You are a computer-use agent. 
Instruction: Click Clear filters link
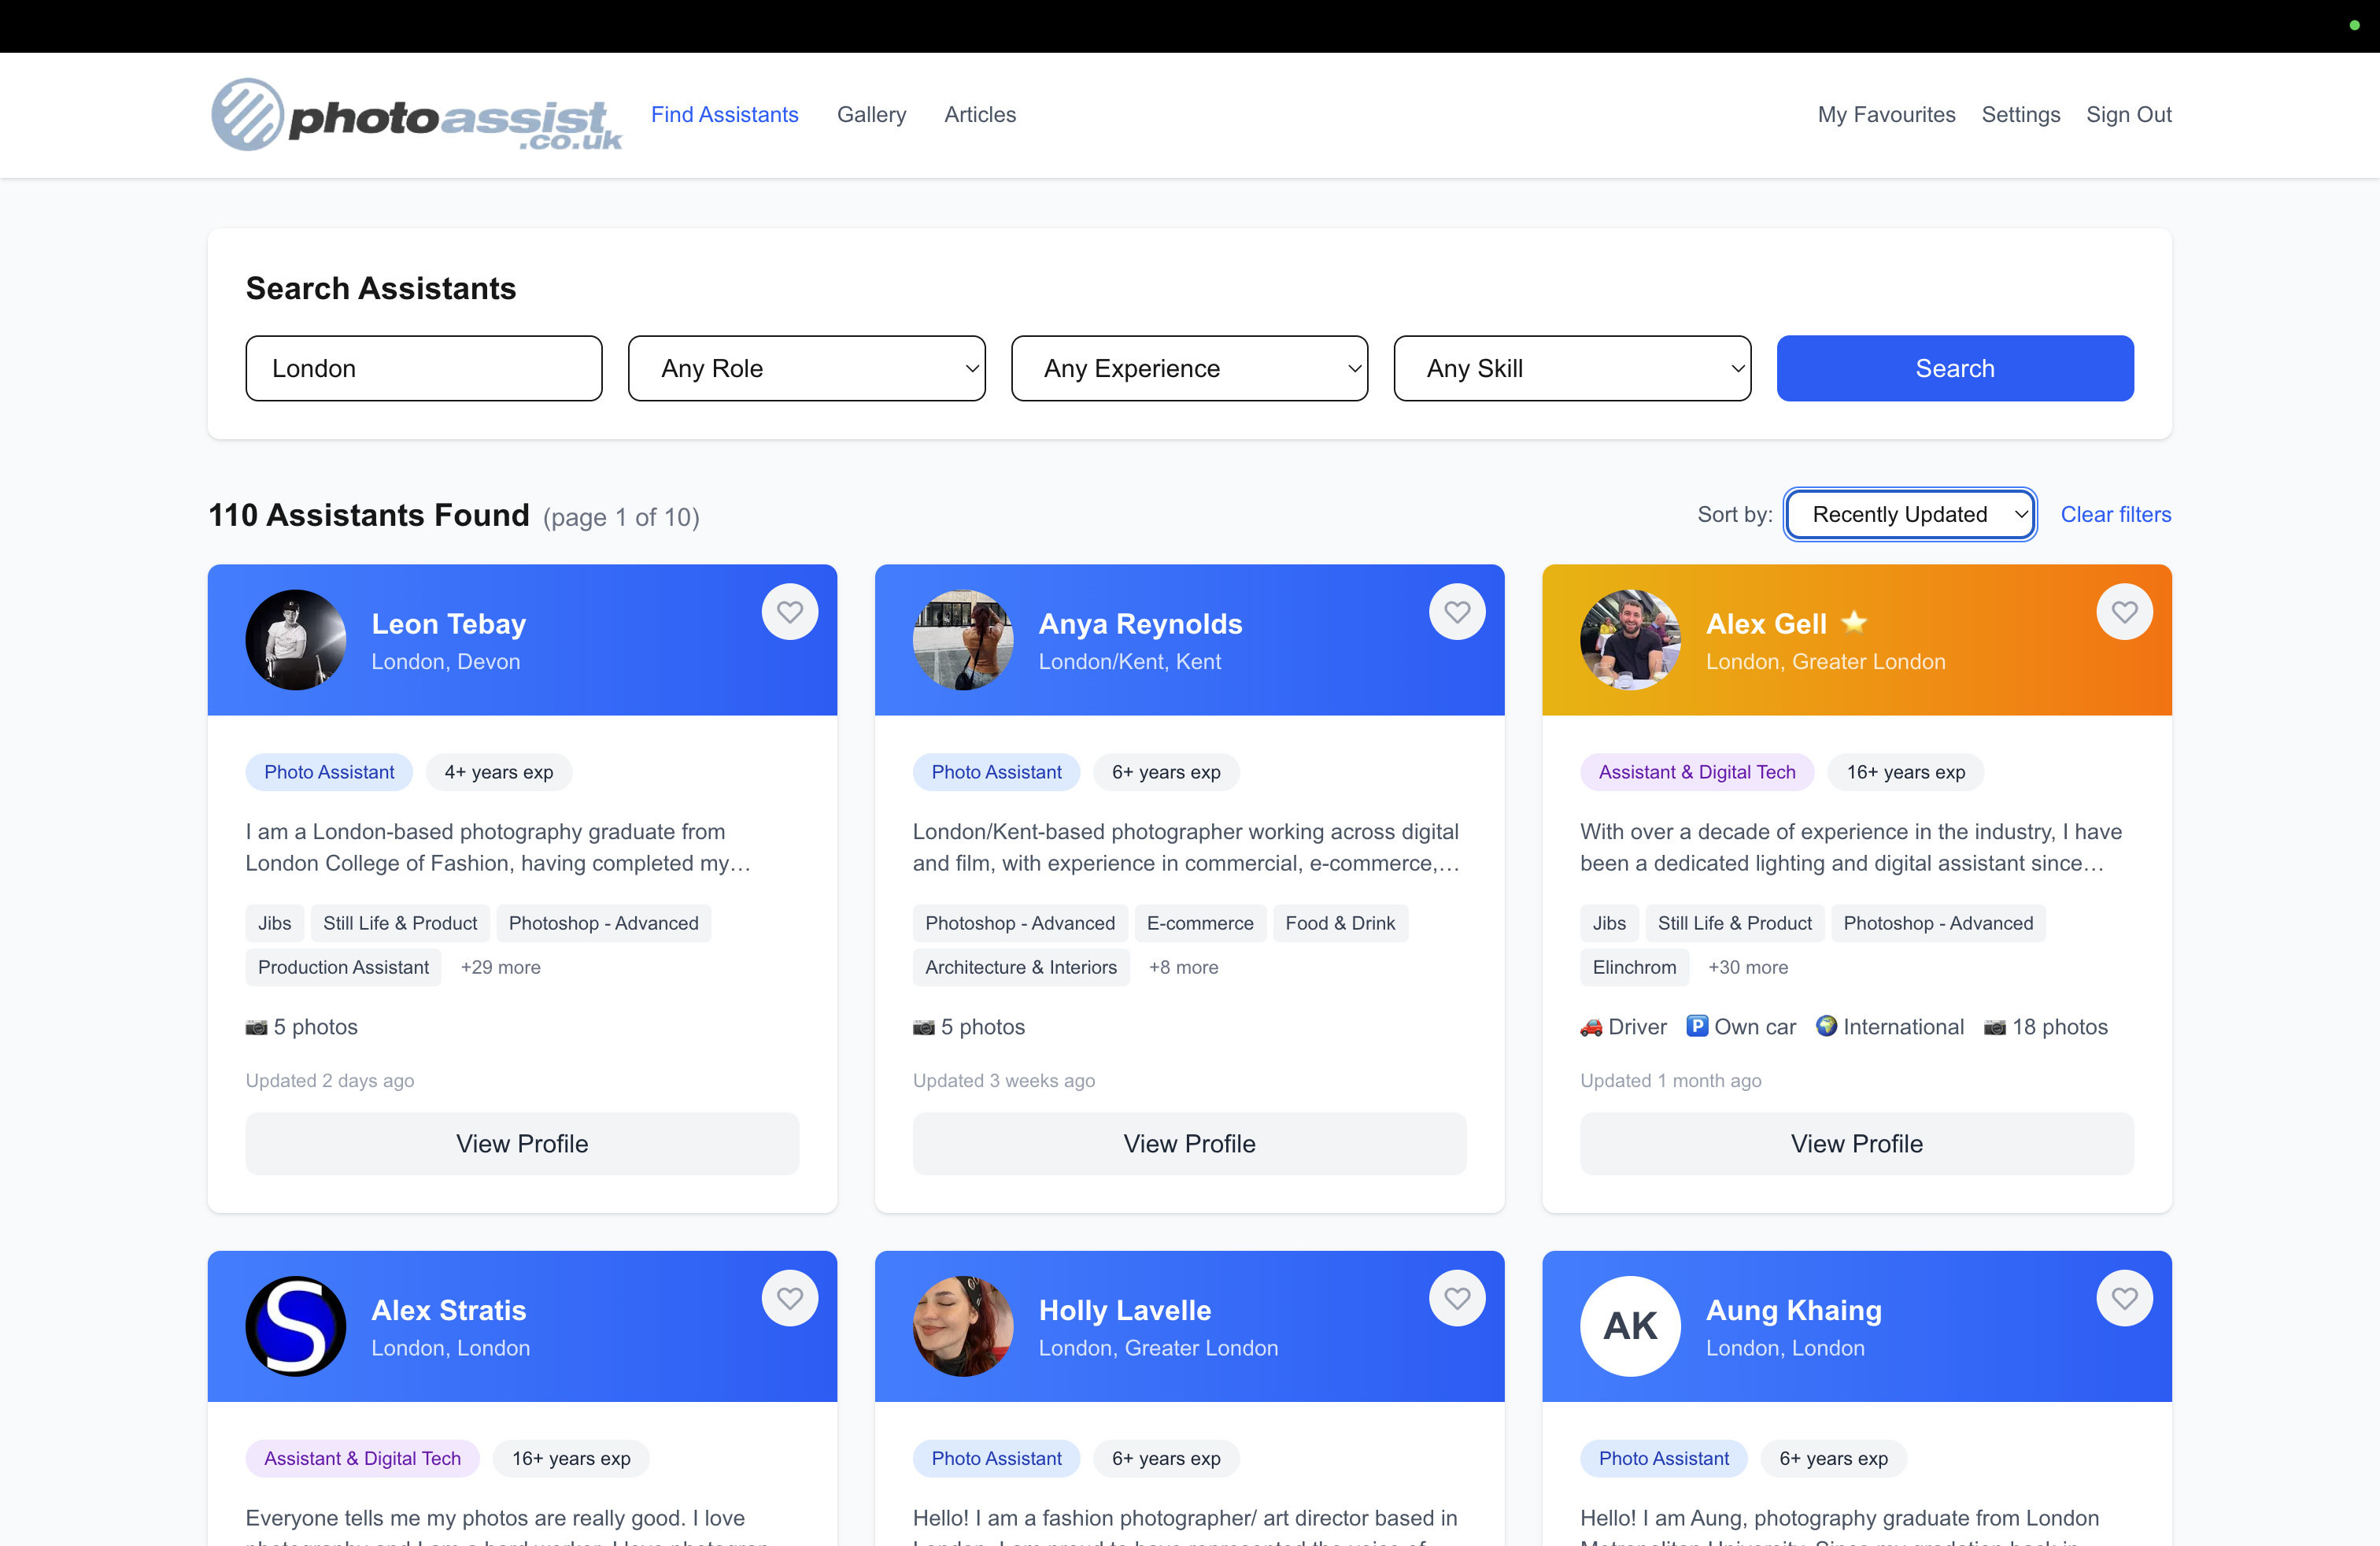point(2115,514)
